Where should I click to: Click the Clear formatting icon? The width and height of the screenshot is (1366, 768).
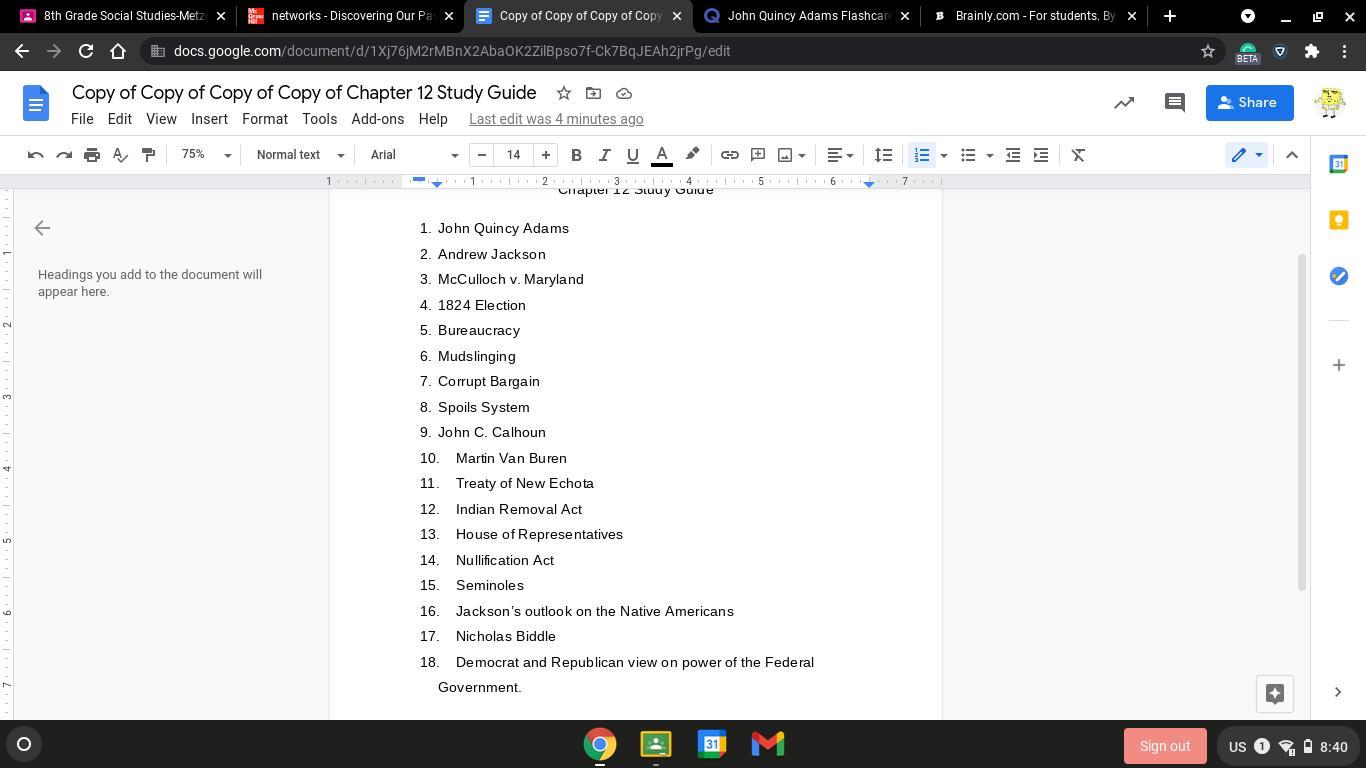point(1078,155)
